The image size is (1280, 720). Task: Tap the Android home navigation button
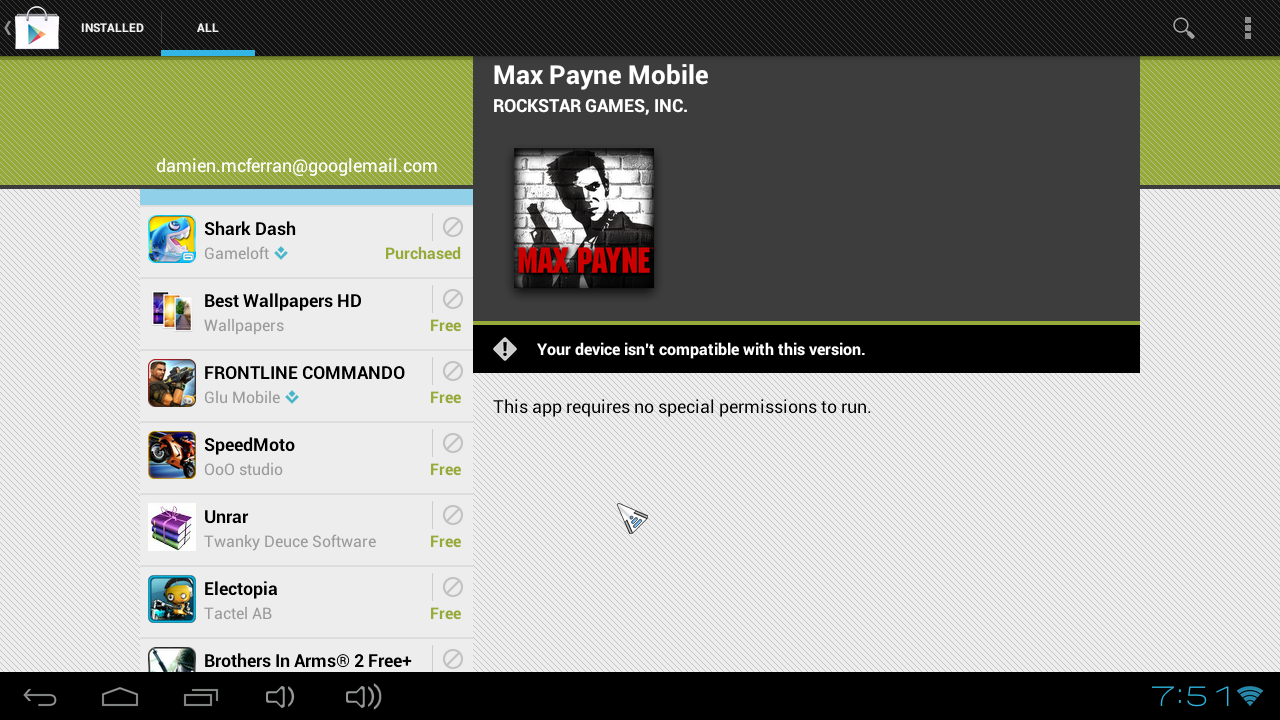click(120, 697)
